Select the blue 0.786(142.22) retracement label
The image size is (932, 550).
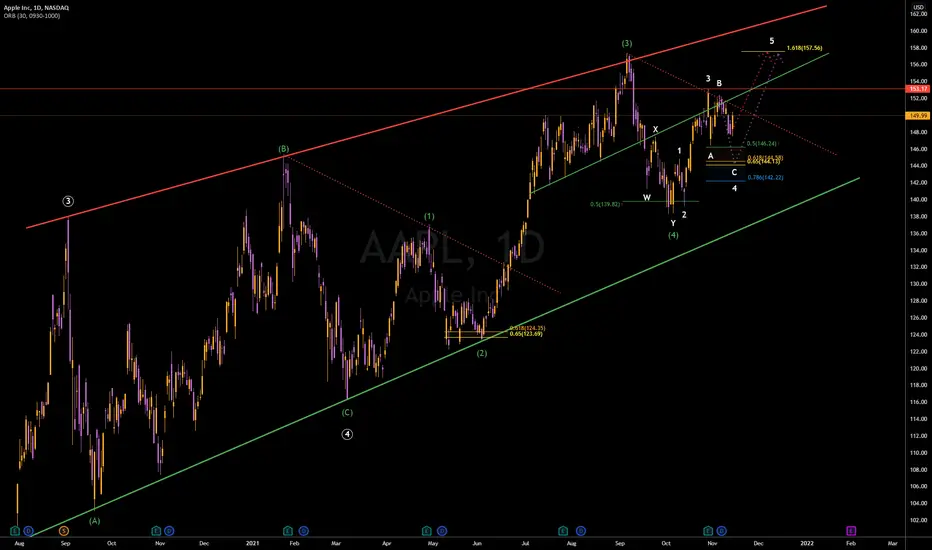click(x=766, y=177)
